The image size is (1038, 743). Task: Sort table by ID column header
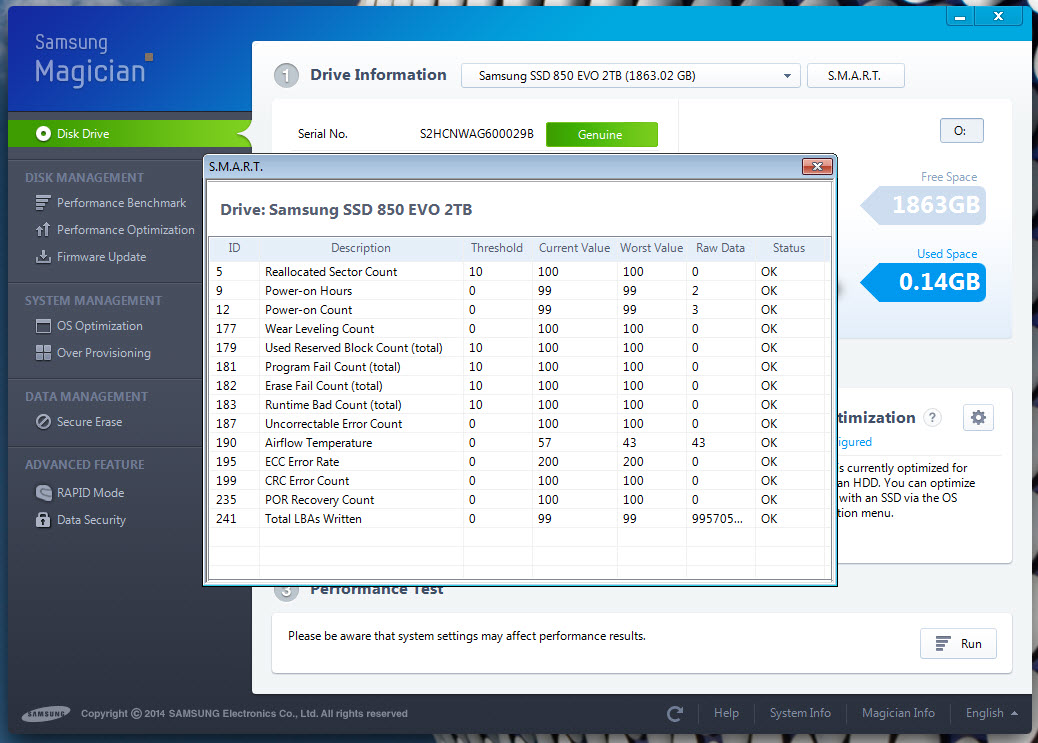[x=234, y=248]
